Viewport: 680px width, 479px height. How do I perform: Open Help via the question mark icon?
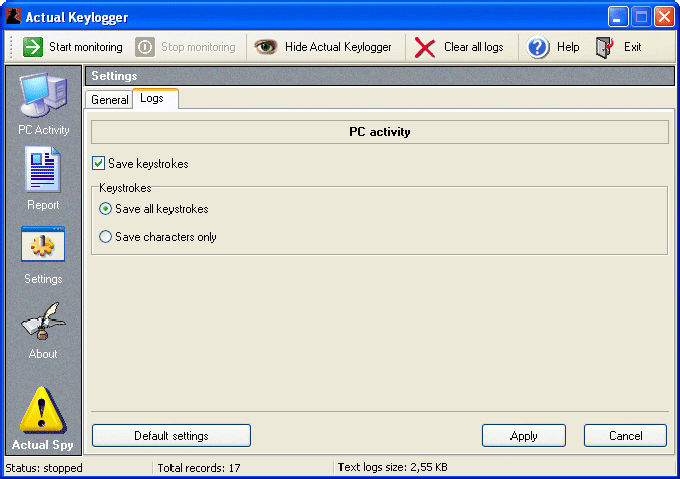click(539, 47)
